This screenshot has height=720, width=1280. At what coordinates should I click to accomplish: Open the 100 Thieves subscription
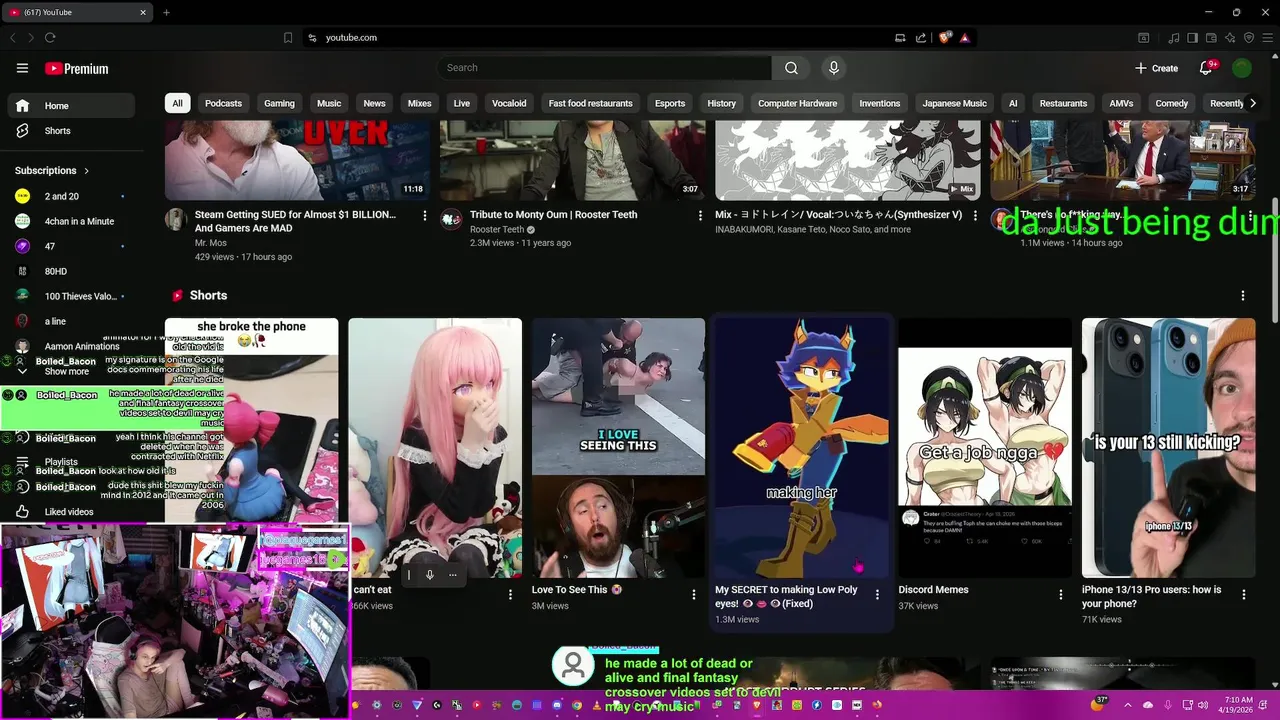(71, 296)
